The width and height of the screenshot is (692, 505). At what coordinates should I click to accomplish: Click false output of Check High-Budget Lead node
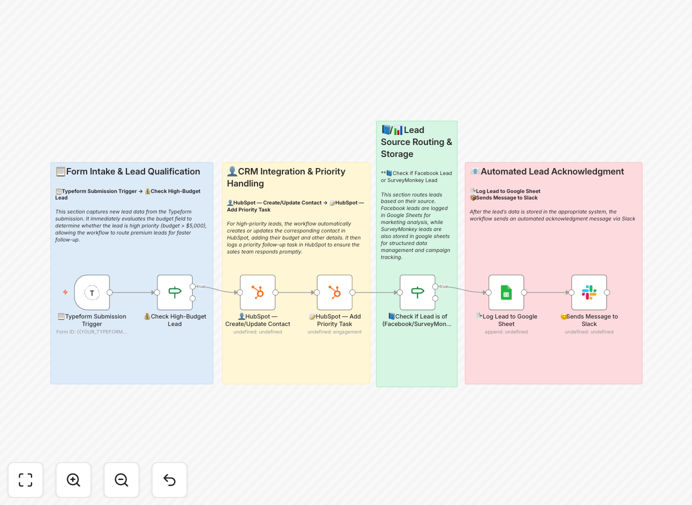pos(192,298)
